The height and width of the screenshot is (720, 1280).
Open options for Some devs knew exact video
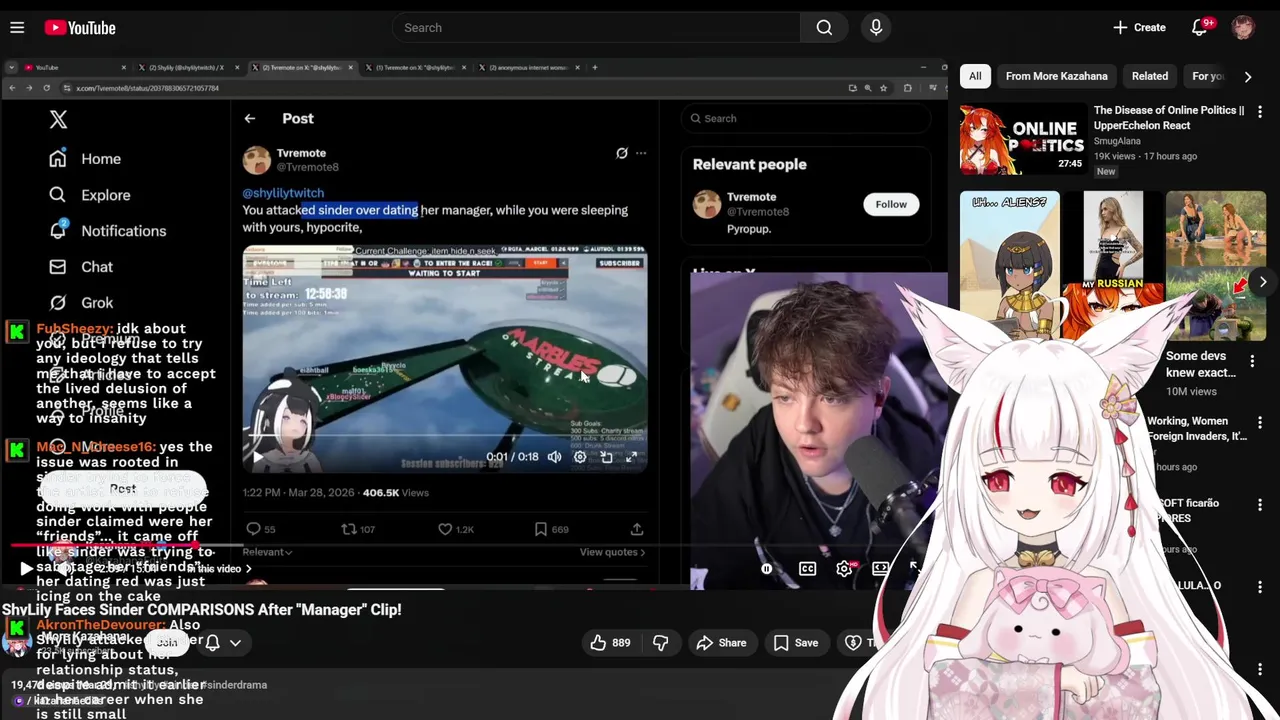pos(1252,361)
